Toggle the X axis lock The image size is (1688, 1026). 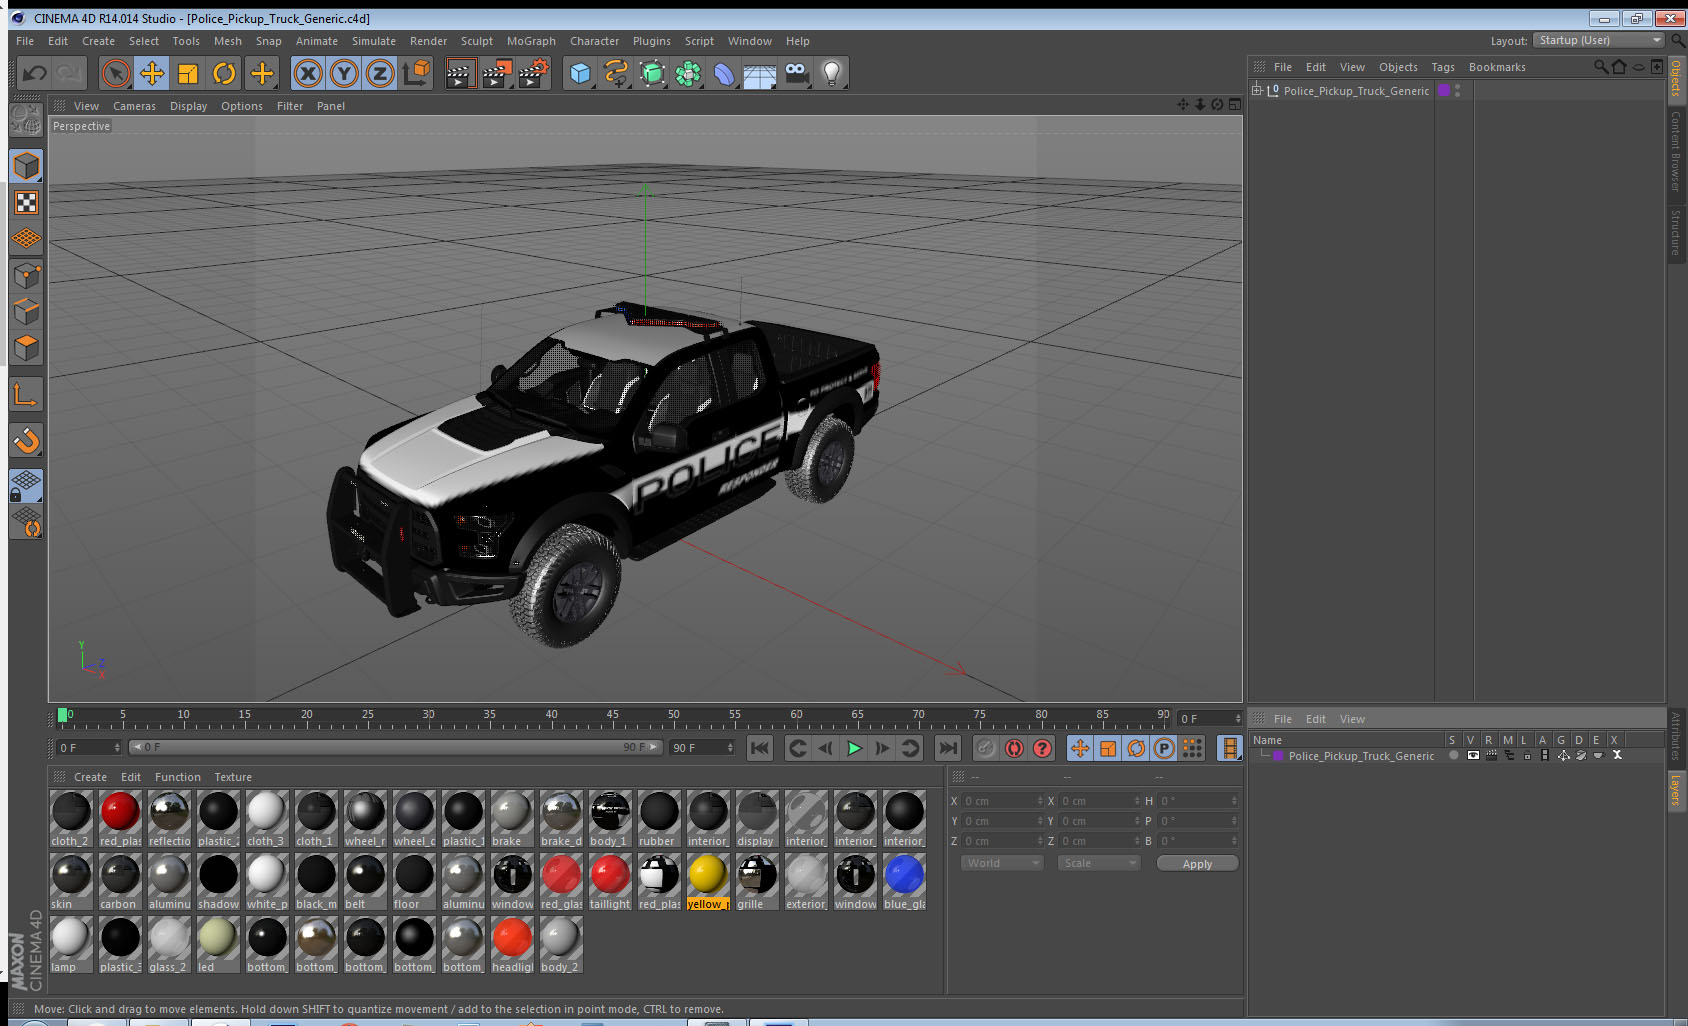coord(308,73)
